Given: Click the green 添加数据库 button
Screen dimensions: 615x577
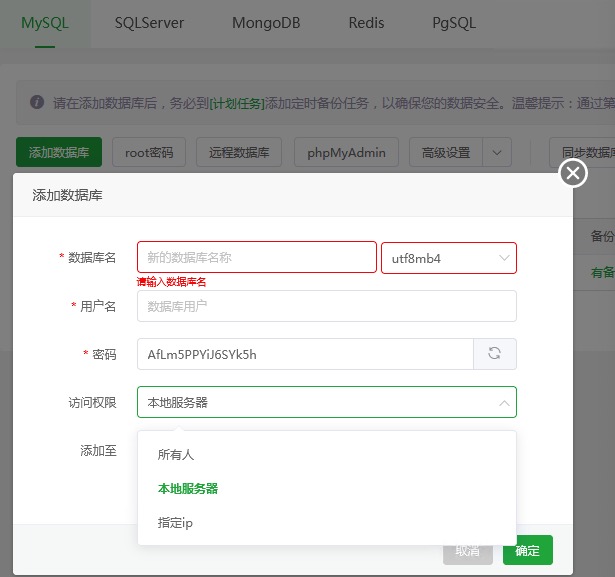Looking at the screenshot, I should pos(59,152).
